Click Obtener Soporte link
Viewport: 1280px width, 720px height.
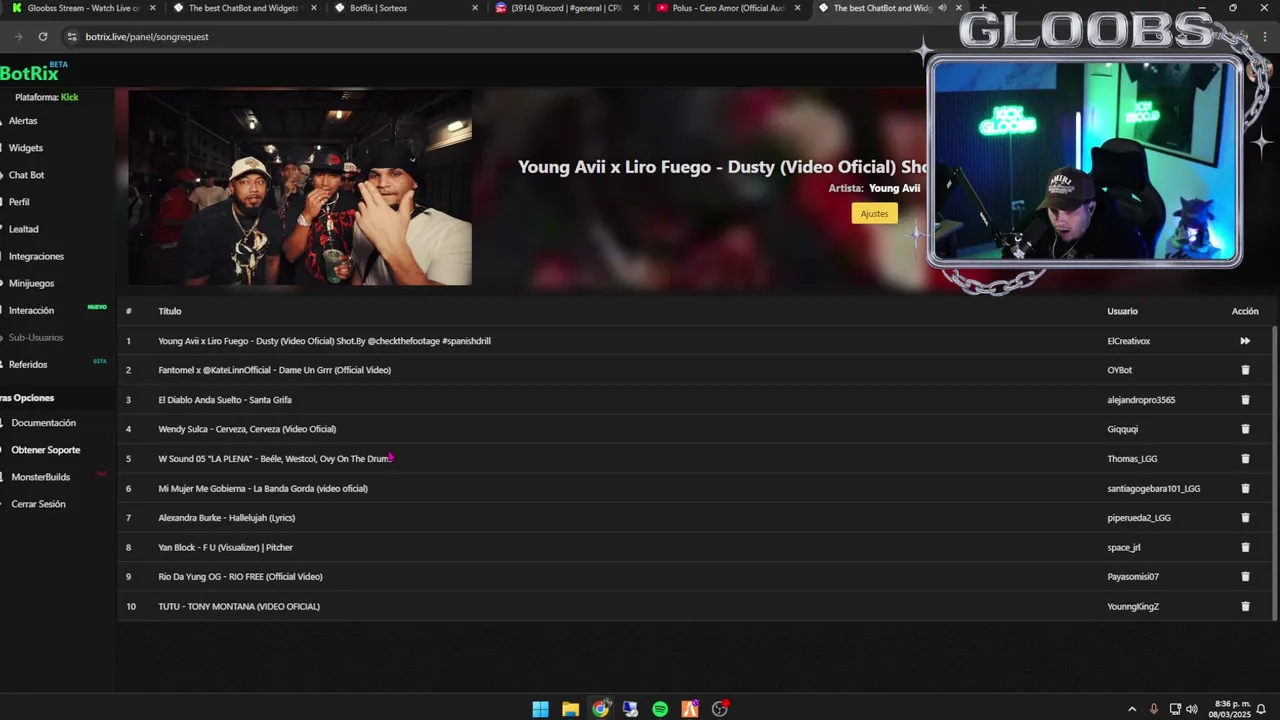click(45, 450)
